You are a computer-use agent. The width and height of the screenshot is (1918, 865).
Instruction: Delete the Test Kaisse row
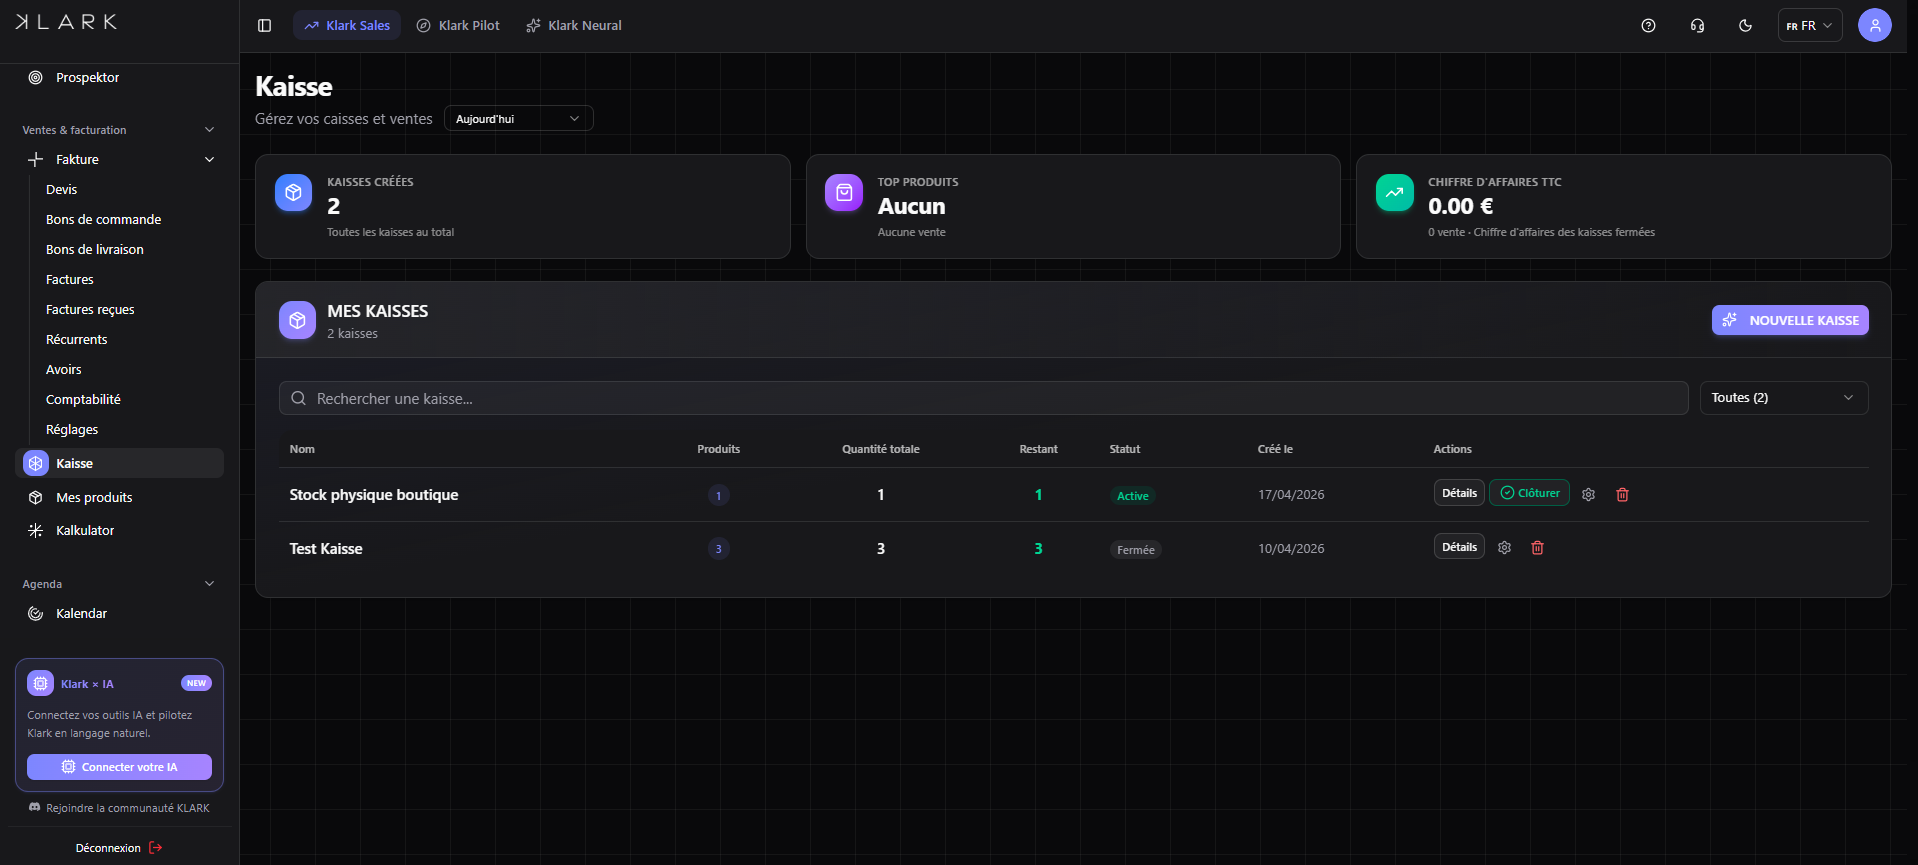click(x=1537, y=548)
